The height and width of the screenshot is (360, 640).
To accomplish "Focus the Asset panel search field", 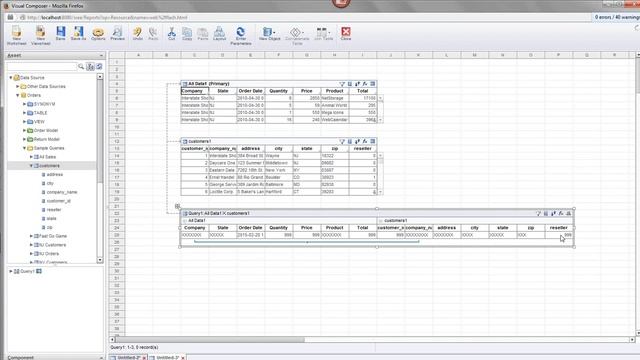I will (x=42, y=67).
